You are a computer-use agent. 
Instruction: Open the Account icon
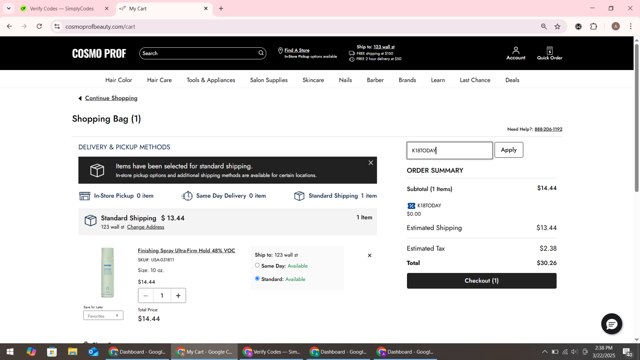[516, 53]
